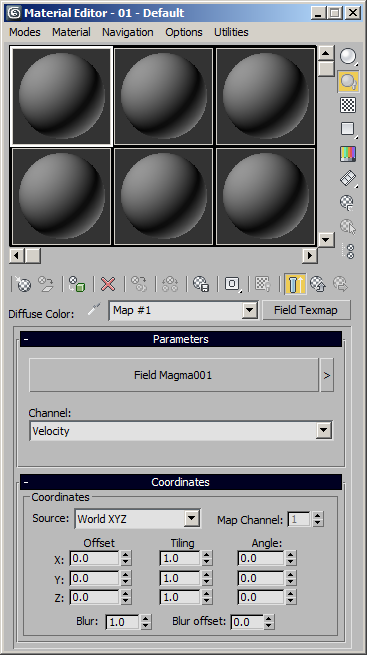This screenshot has width=367, height=655.
Task: Click the Blur offset spinner arrows
Action: point(269,622)
